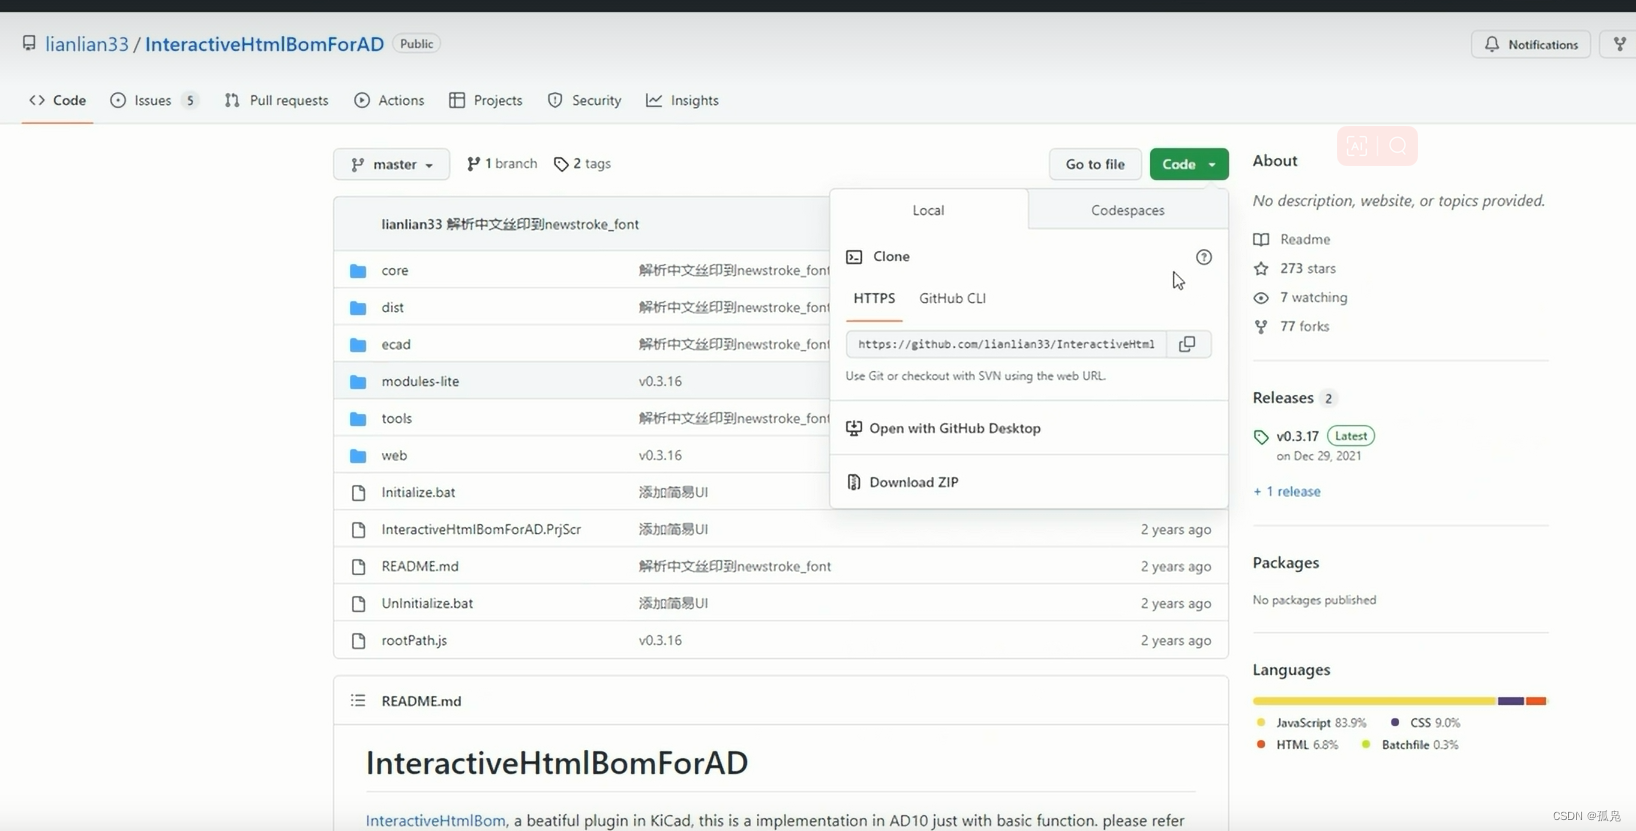The width and height of the screenshot is (1636, 831).
Task: Click the Download ZIP archive icon
Action: coord(854,482)
